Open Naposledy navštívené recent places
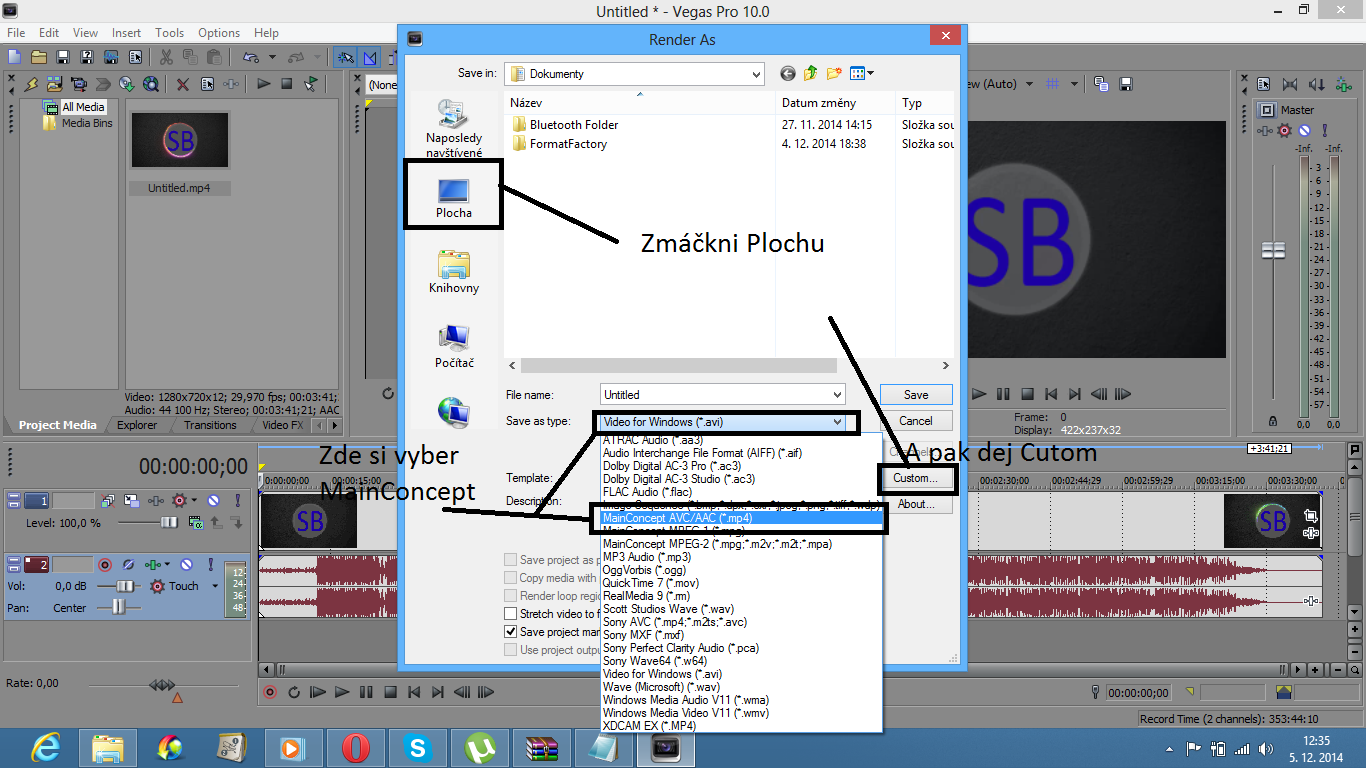This screenshot has height=768, width=1366. click(453, 130)
